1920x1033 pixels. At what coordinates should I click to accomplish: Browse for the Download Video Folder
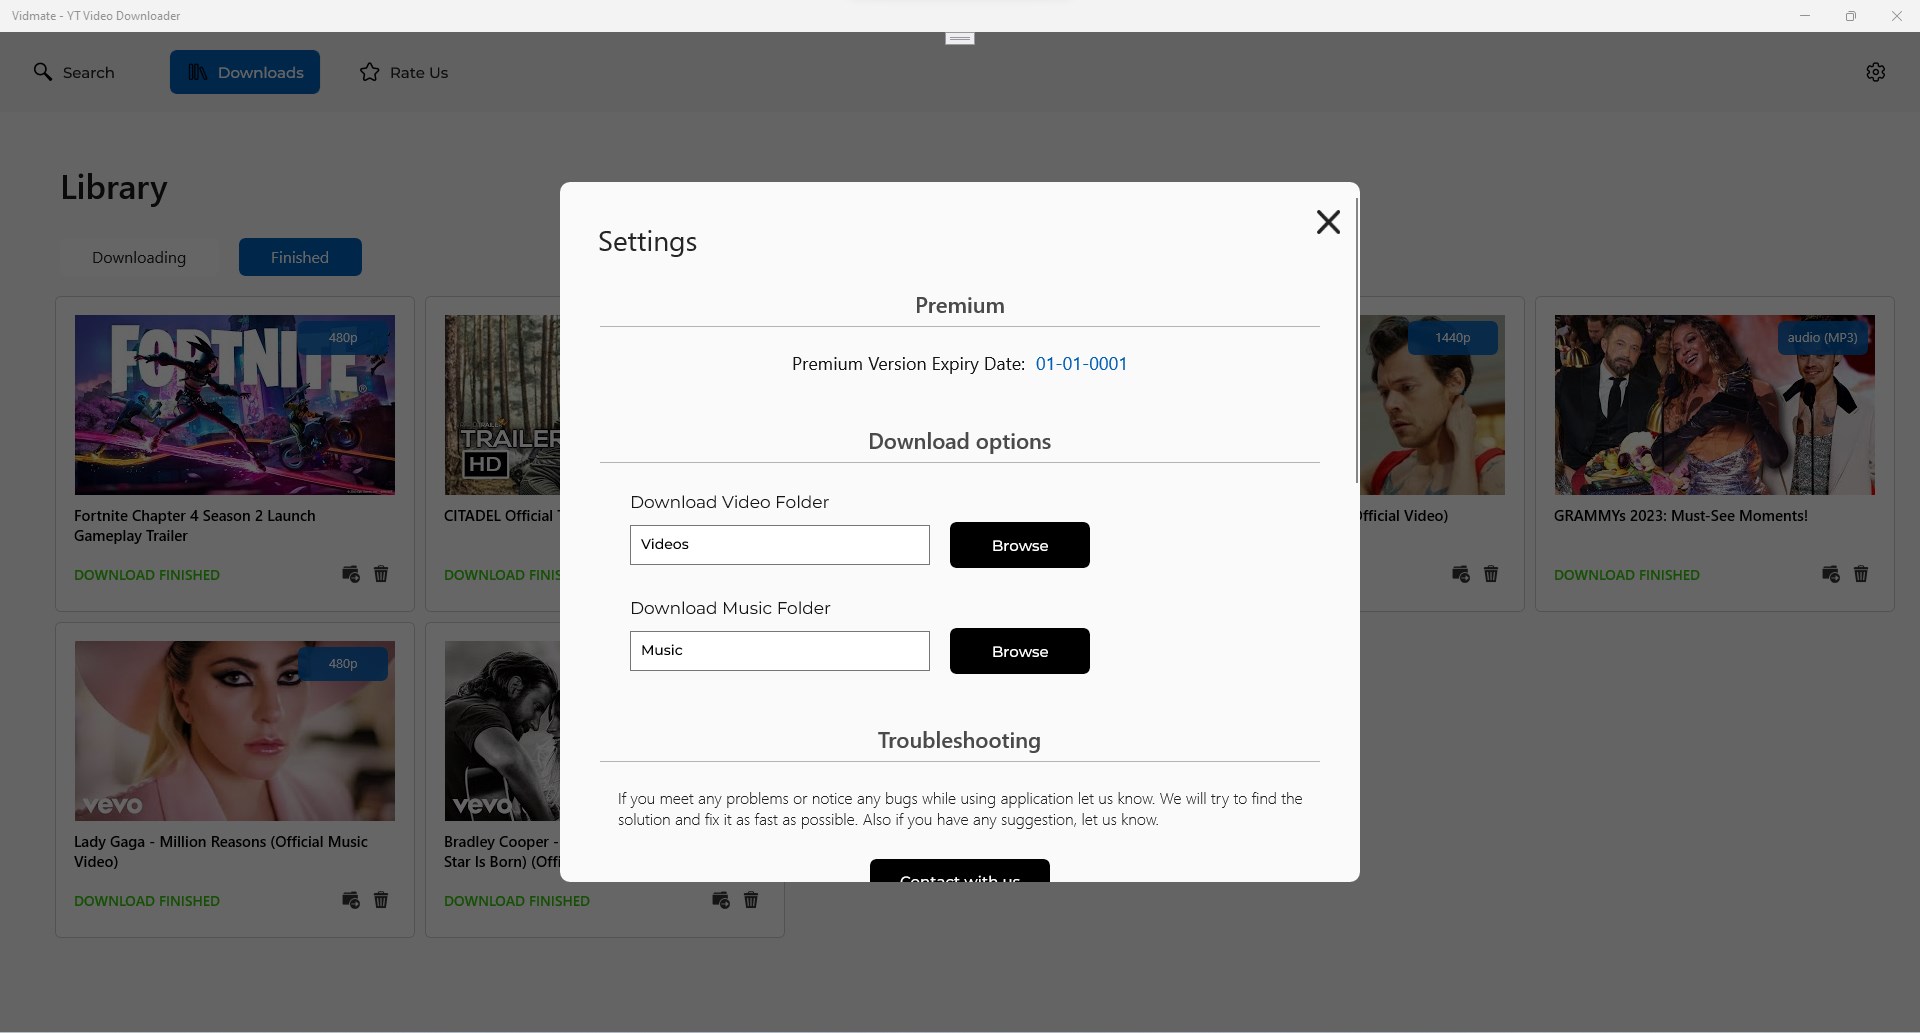(1020, 545)
